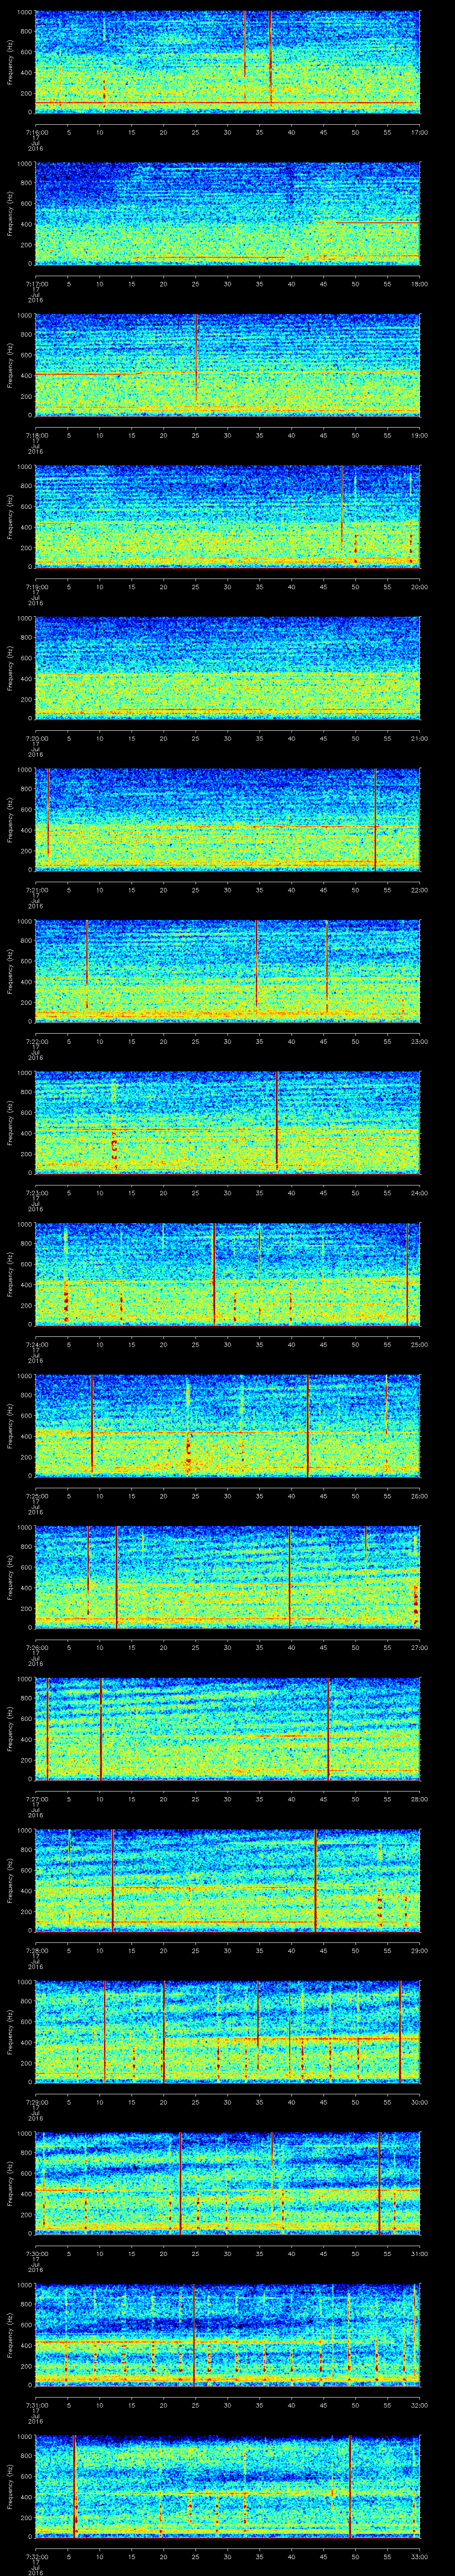
Task: Click the '7:16:00' start time label
Action: 36,132
